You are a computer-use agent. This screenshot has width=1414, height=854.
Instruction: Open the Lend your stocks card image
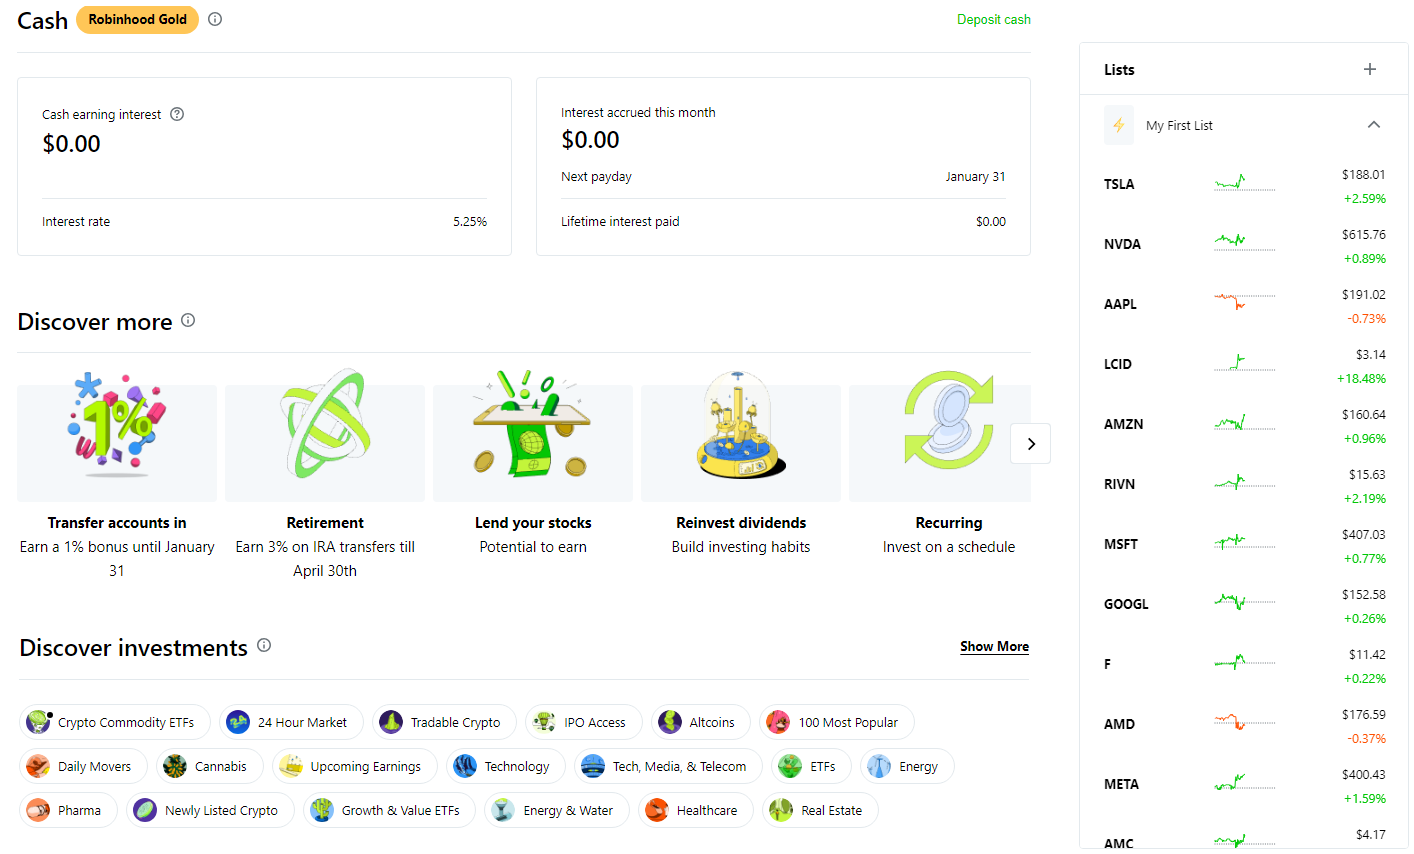tap(533, 436)
